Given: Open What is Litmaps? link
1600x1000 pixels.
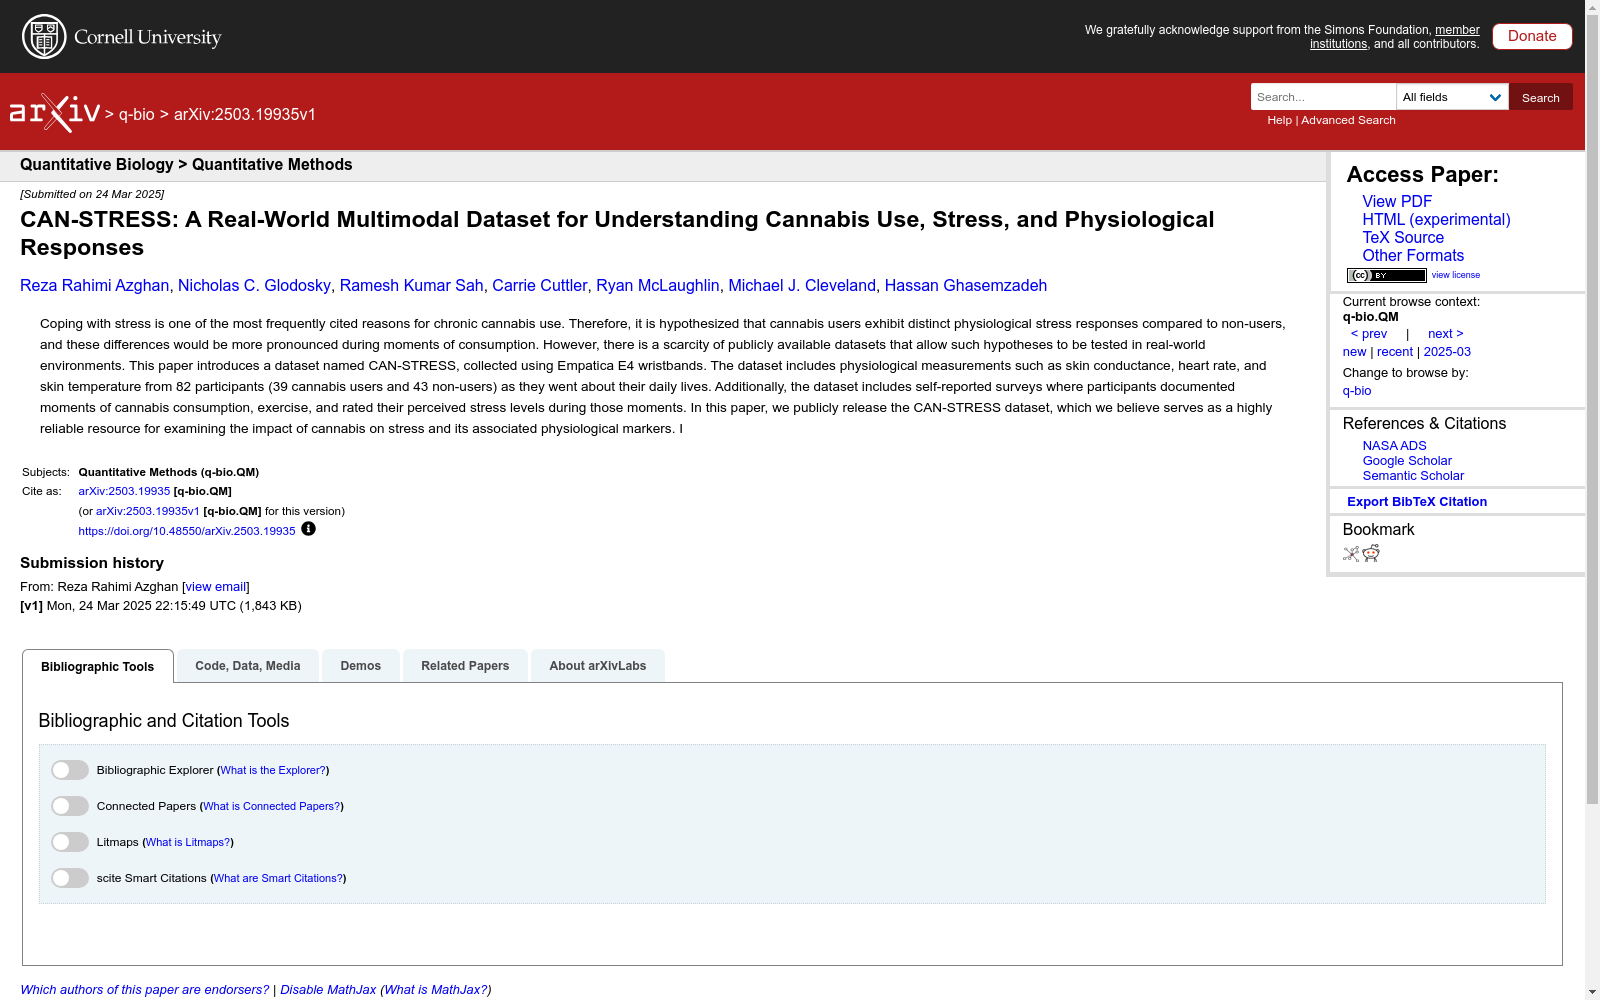Looking at the screenshot, I should click(x=188, y=843).
